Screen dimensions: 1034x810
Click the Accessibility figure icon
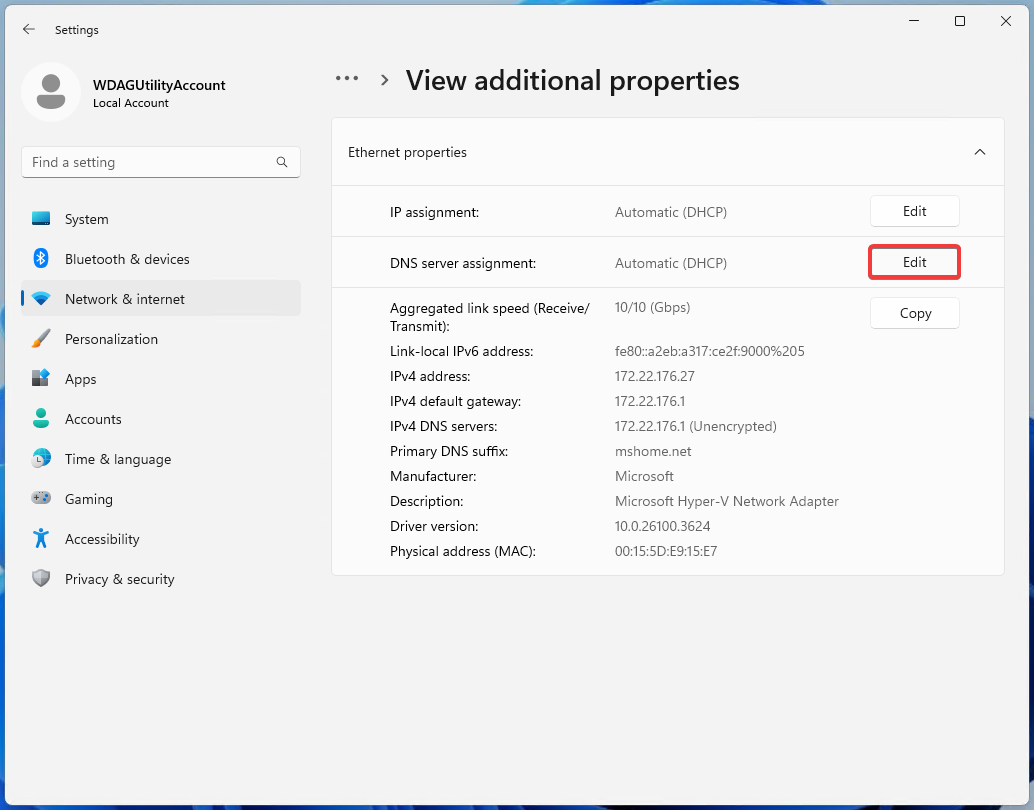41,539
